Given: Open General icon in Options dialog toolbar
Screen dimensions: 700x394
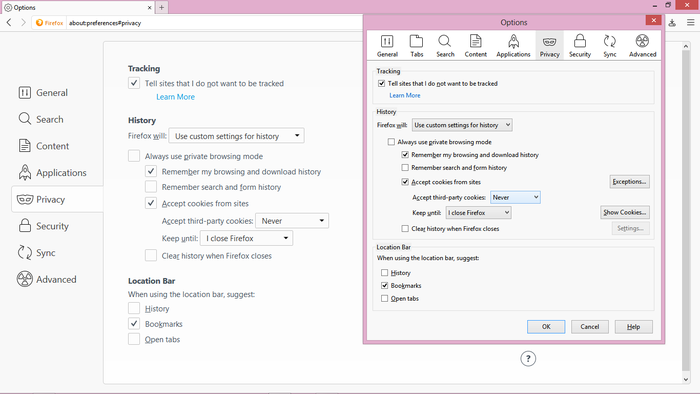Looking at the screenshot, I should click(387, 46).
